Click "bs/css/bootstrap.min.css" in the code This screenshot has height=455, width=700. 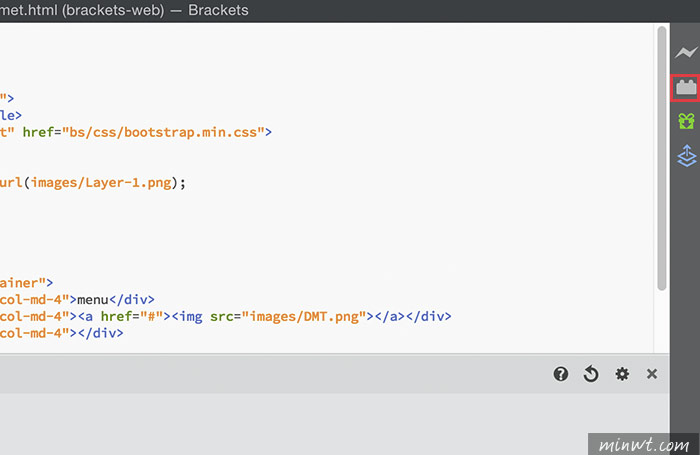pyautogui.click(x=163, y=132)
